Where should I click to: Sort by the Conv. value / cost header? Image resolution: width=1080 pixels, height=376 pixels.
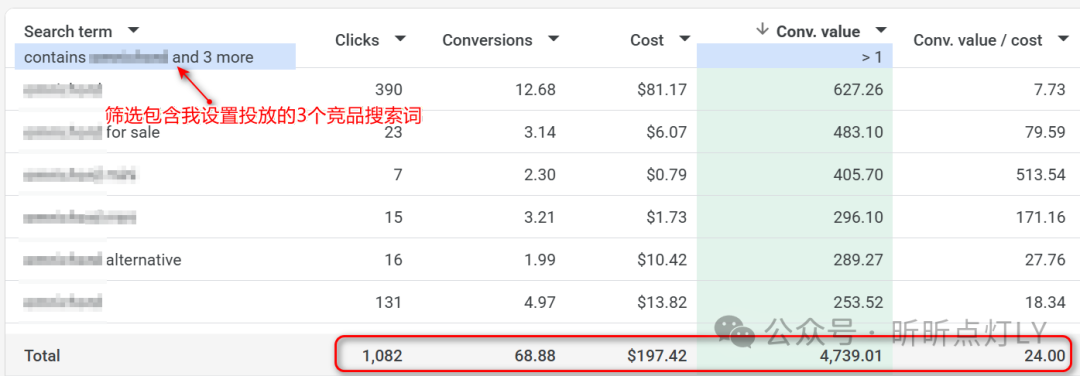pyautogui.click(x=978, y=40)
